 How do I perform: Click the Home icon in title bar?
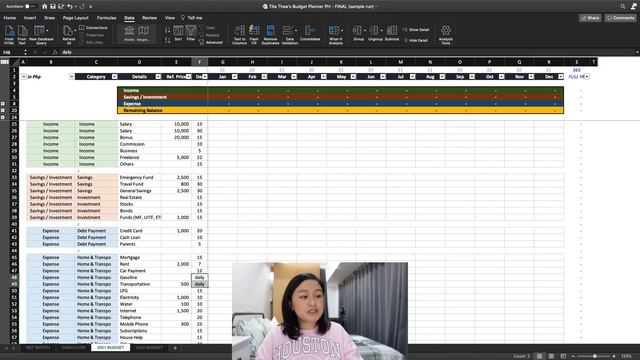click(44, 7)
